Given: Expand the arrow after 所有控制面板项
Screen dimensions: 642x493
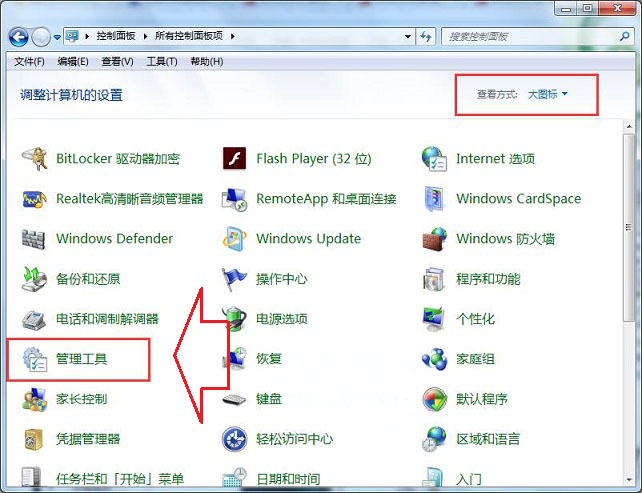Looking at the screenshot, I should (233, 36).
